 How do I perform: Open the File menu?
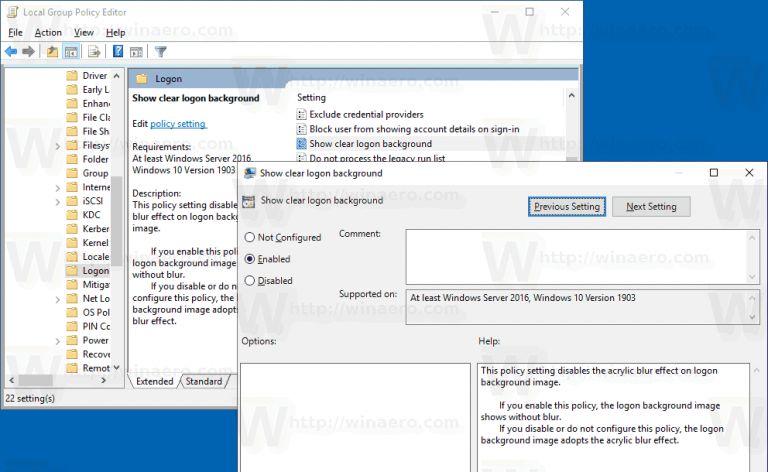16,32
